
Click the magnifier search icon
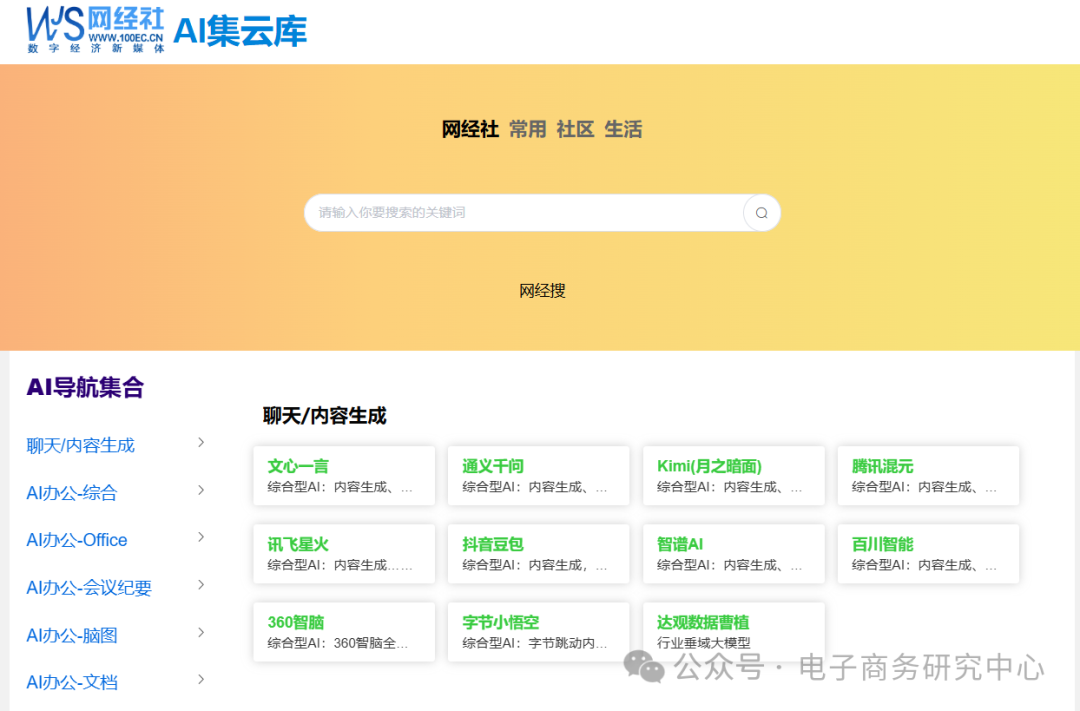coord(761,213)
